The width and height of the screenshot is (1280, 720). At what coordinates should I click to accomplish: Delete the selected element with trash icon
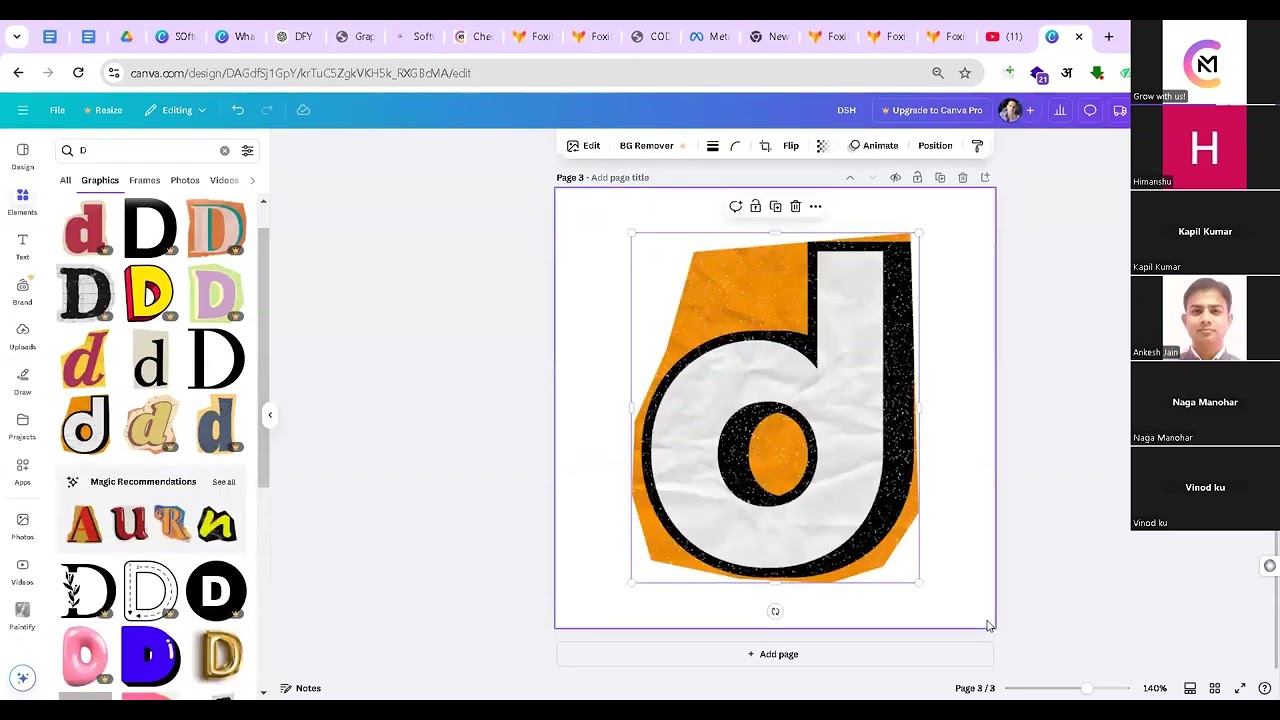[x=795, y=206]
